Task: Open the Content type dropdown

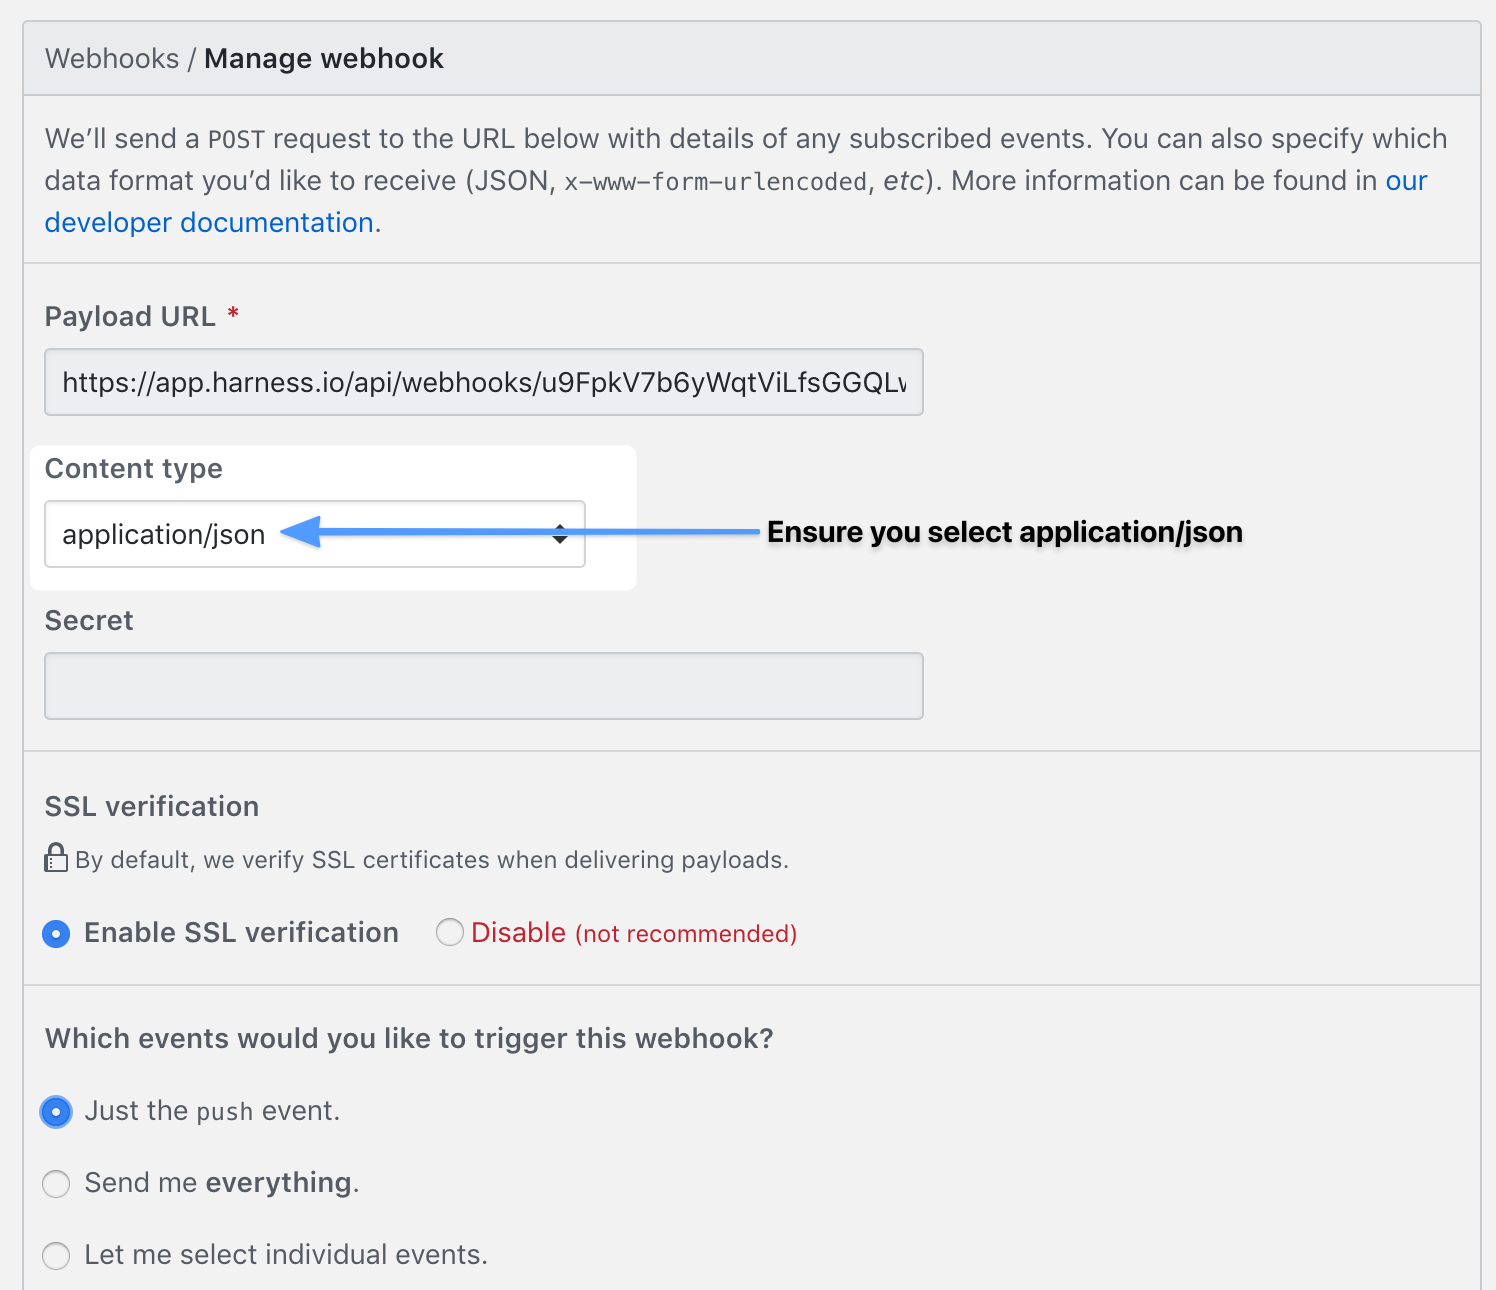Action: (315, 534)
